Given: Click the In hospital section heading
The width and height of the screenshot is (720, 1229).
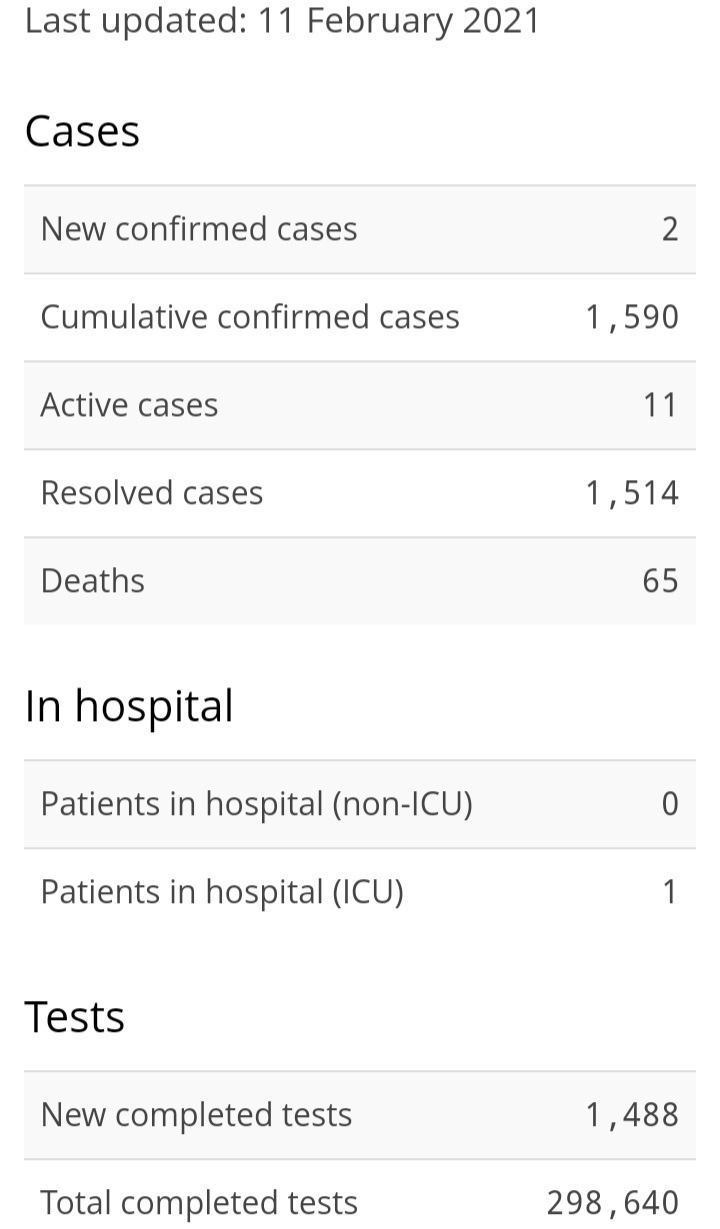Looking at the screenshot, I should [x=129, y=706].
